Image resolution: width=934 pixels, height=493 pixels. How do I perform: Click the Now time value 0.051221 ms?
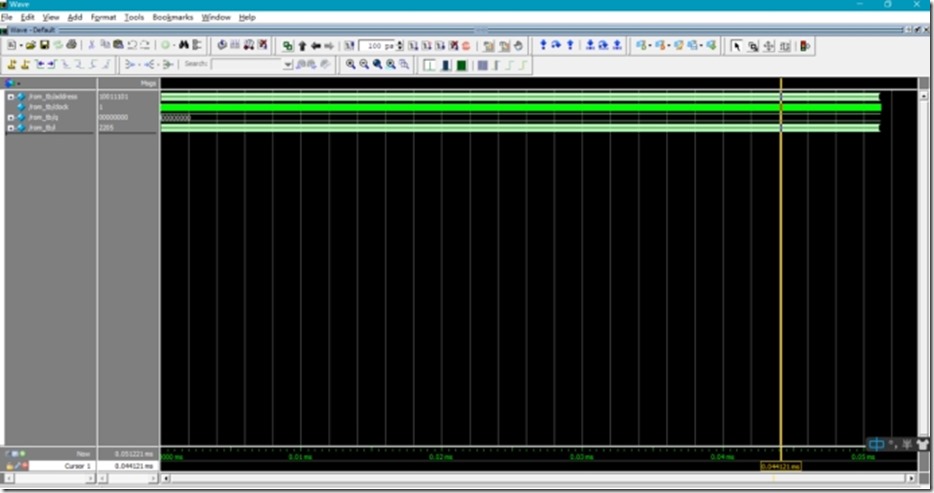133,454
